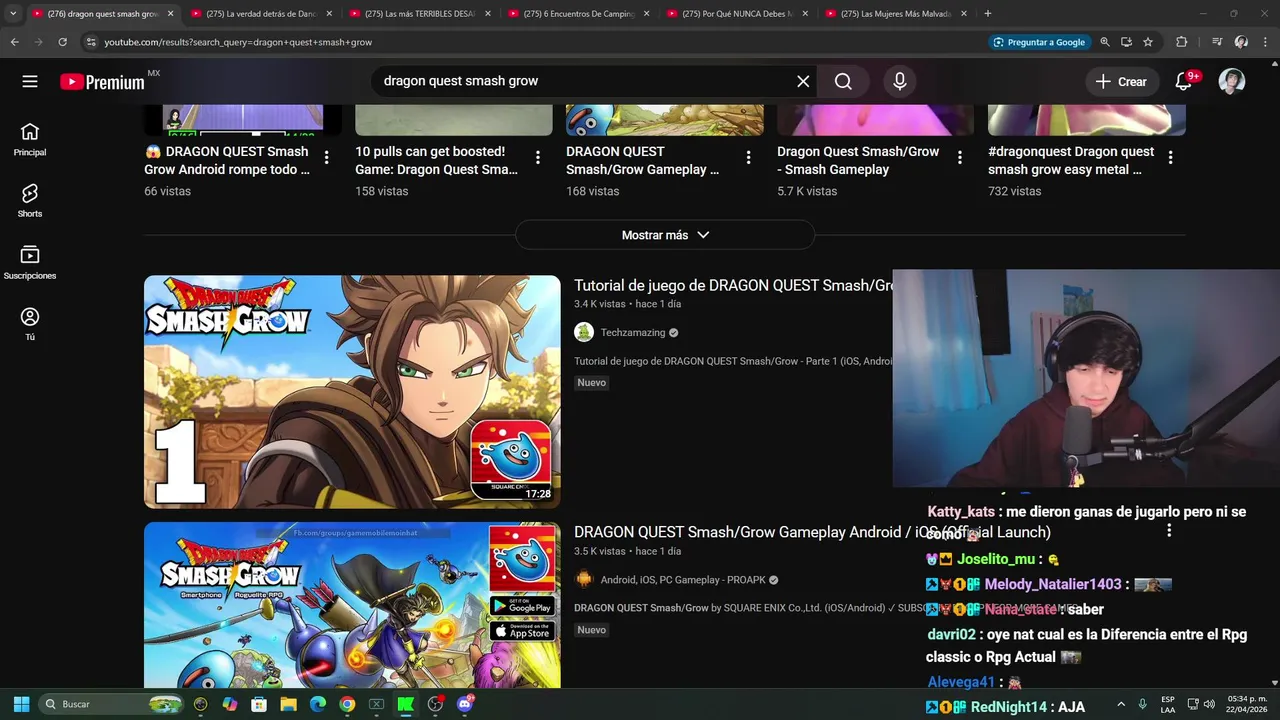Open options for 'Smash Gameplay' 5.7 K short
This screenshot has width=1280, height=720.
coord(959,157)
